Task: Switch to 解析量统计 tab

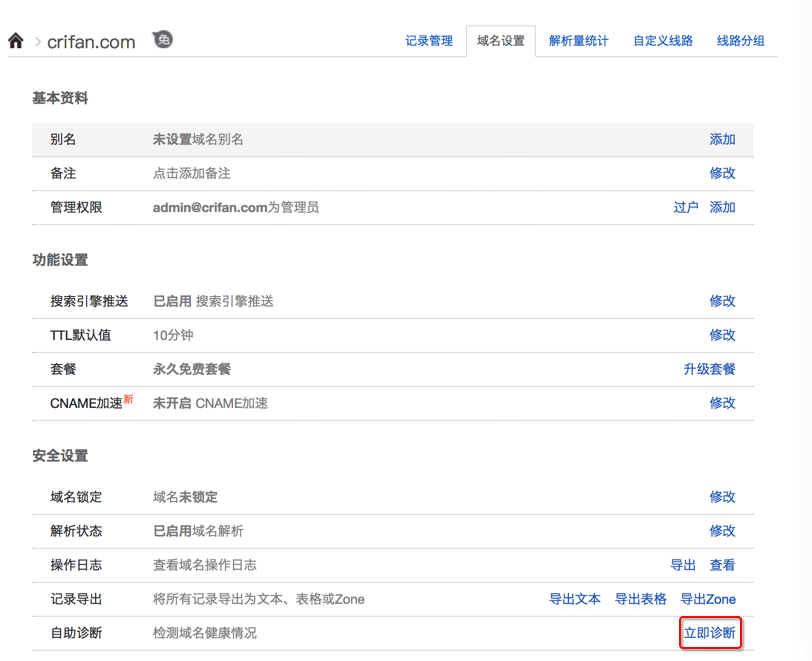Action: [578, 41]
